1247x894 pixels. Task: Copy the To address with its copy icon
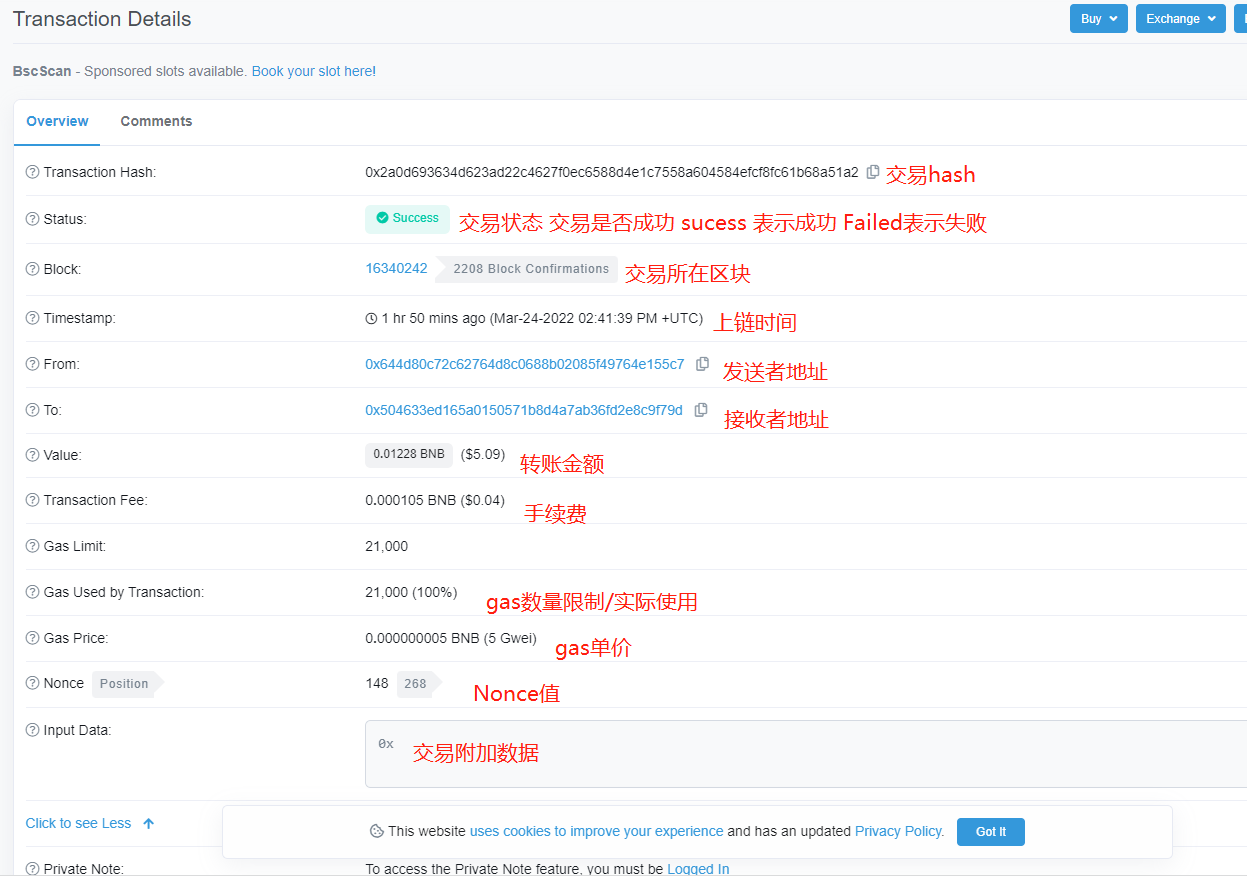(x=700, y=410)
